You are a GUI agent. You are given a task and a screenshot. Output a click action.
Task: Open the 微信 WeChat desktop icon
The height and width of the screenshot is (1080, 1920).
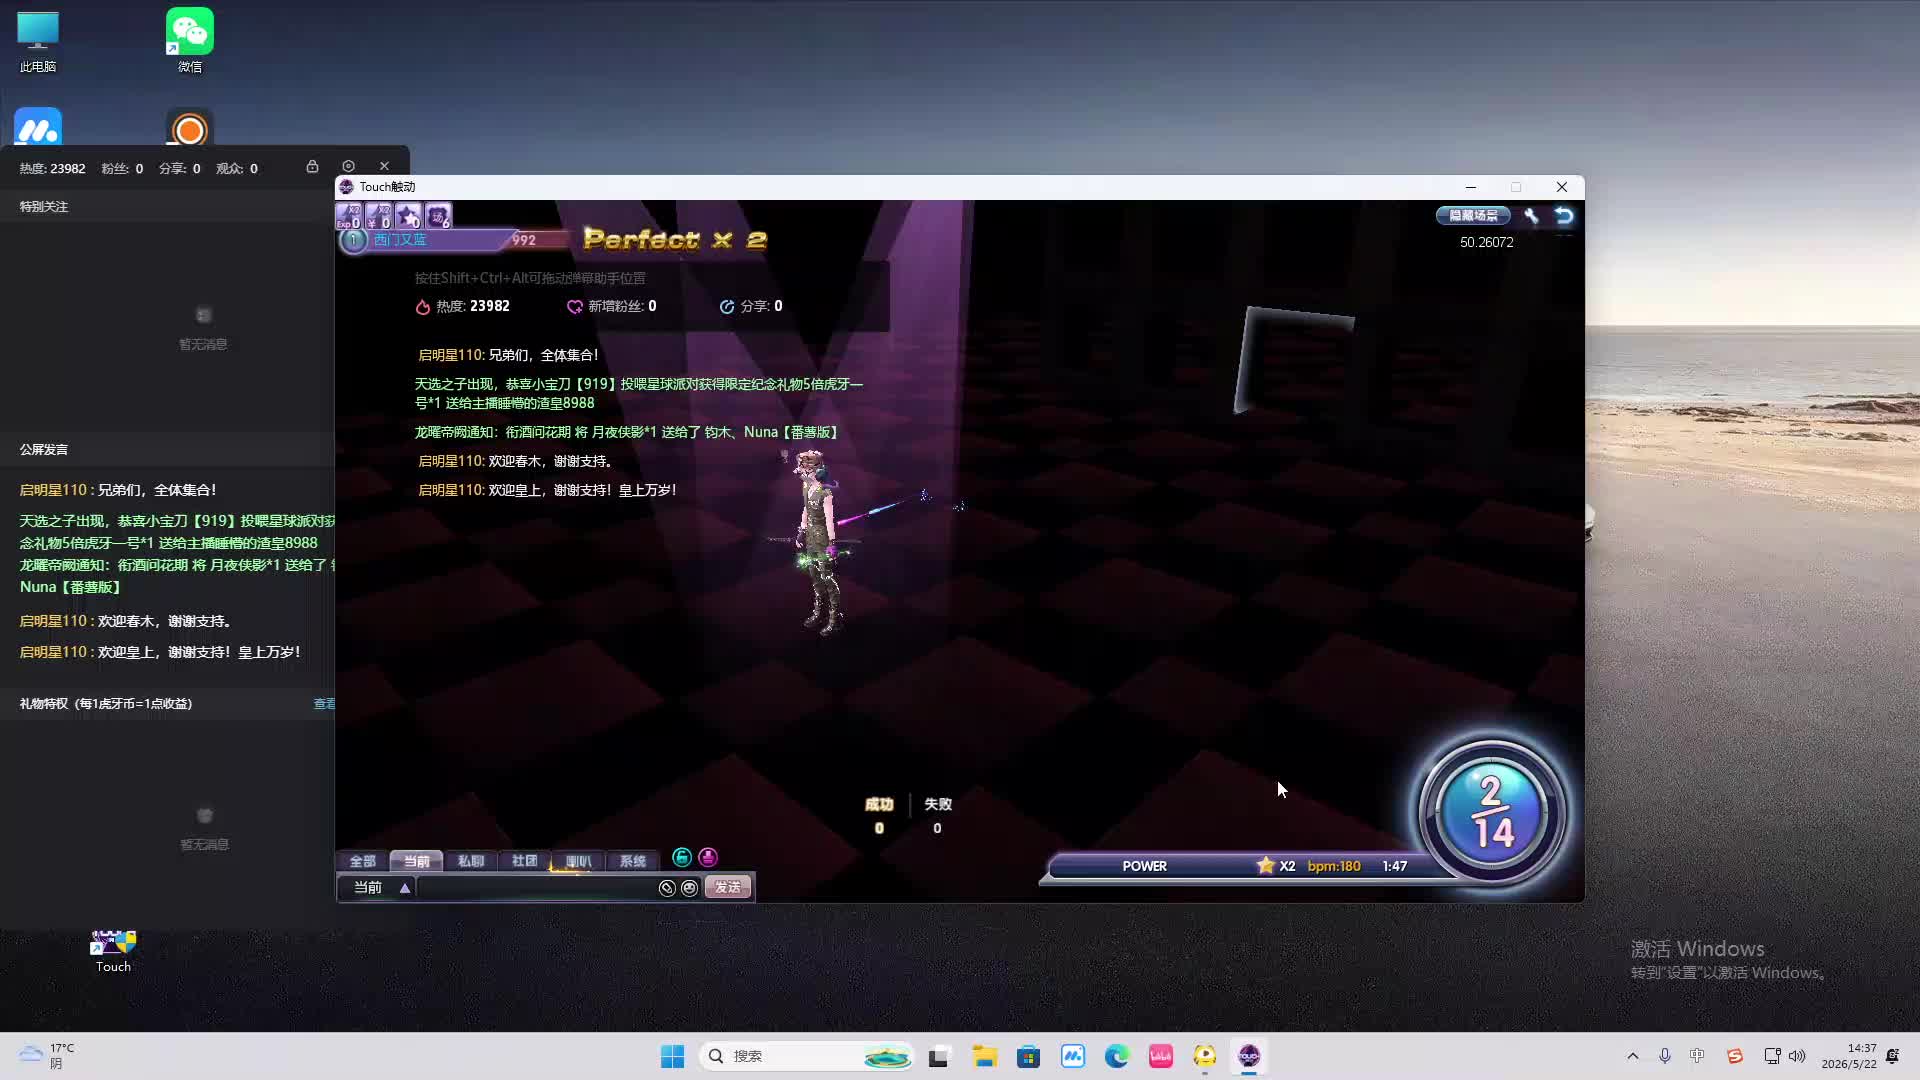[190, 42]
